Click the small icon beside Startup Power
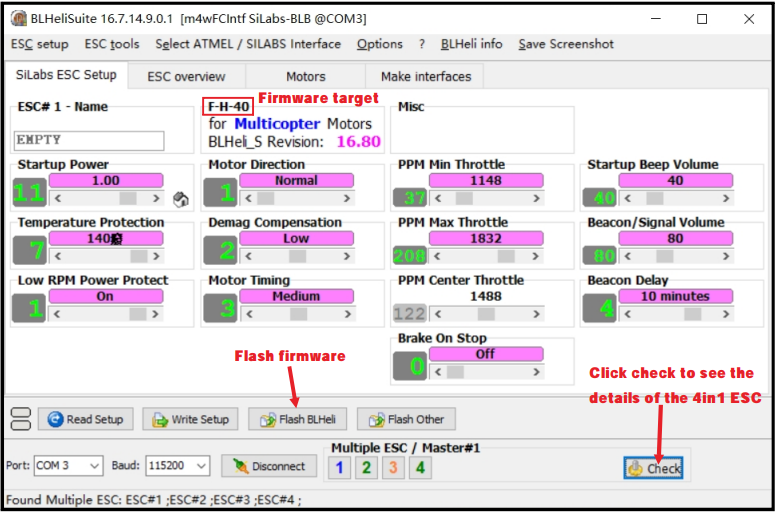This screenshot has height=512, width=776. point(181,199)
